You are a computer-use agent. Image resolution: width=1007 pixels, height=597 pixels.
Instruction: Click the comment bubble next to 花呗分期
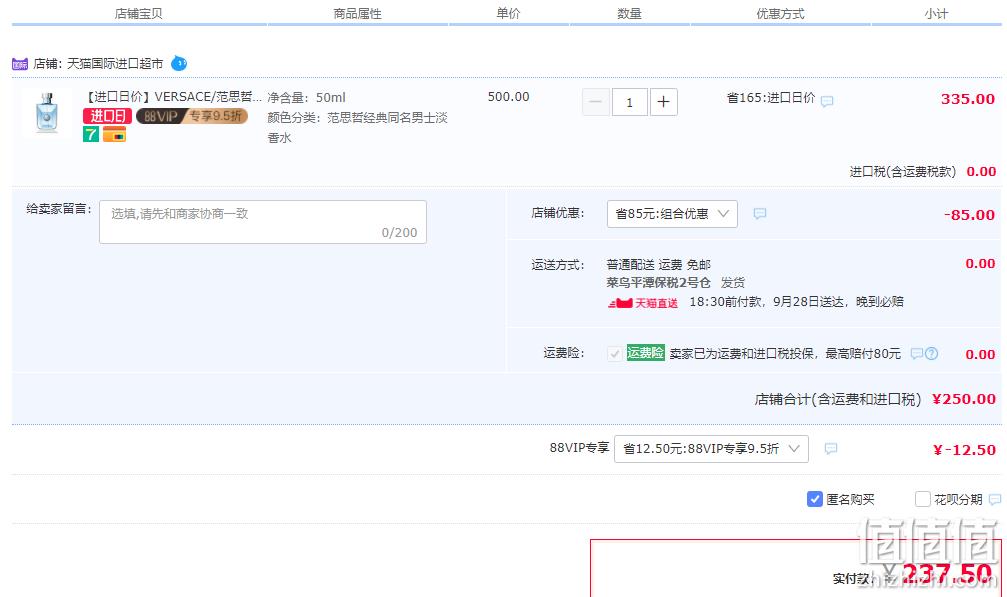(x=995, y=499)
